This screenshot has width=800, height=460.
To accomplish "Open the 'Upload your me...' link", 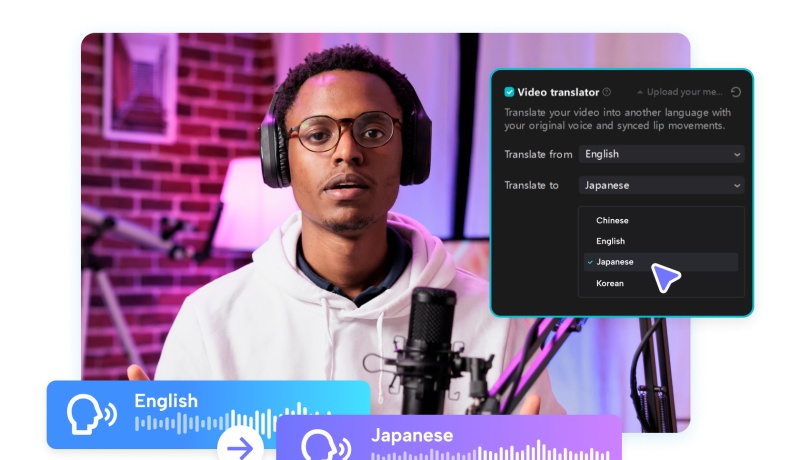I will 688,92.
